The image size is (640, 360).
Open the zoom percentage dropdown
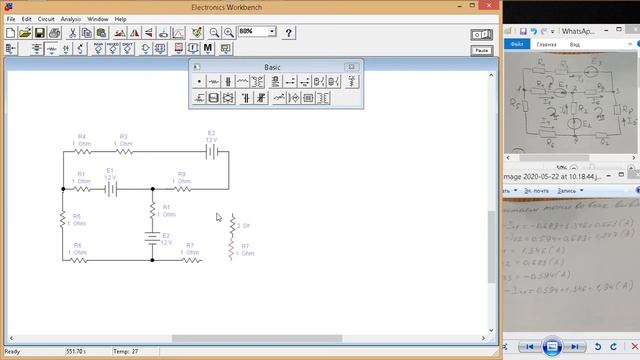272,31
